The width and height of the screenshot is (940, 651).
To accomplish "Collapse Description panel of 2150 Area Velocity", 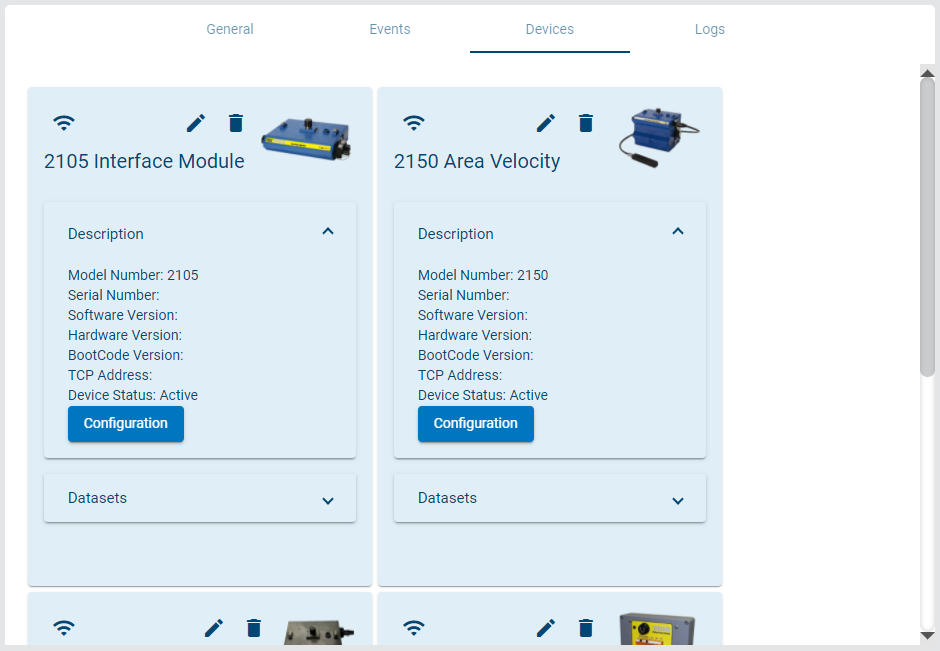I will pyautogui.click(x=678, y=231).
